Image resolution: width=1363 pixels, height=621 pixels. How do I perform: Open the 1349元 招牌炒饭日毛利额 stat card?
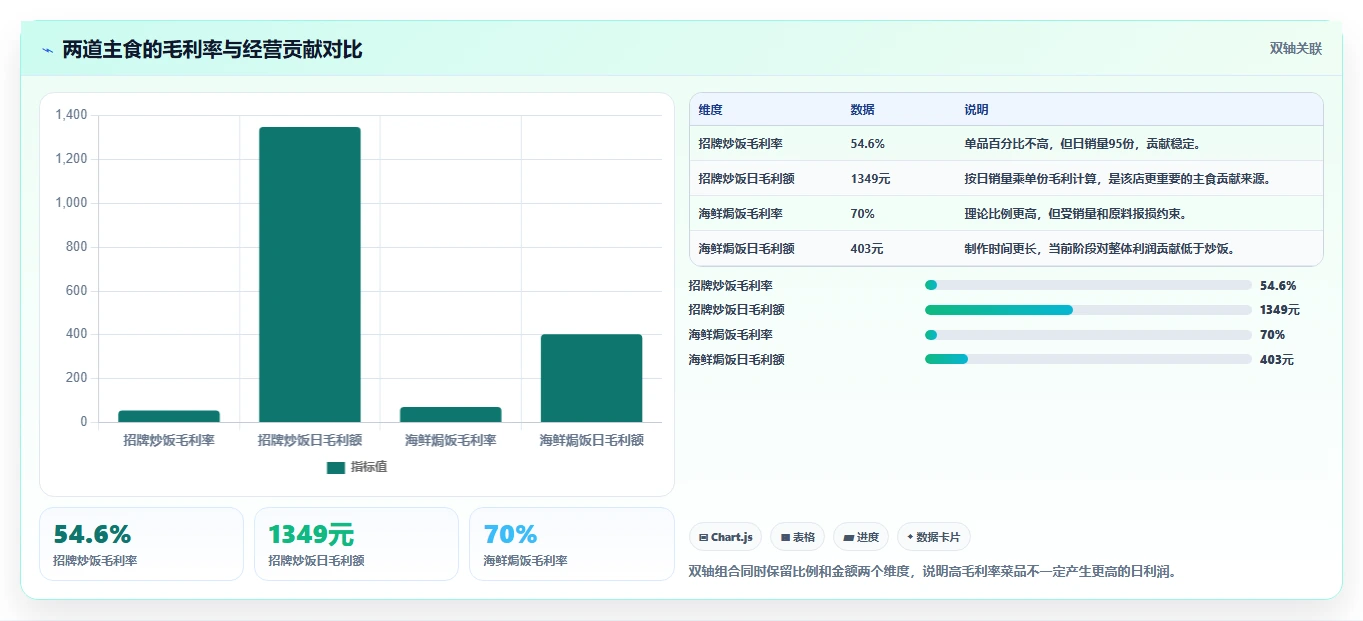pos(356,544)
